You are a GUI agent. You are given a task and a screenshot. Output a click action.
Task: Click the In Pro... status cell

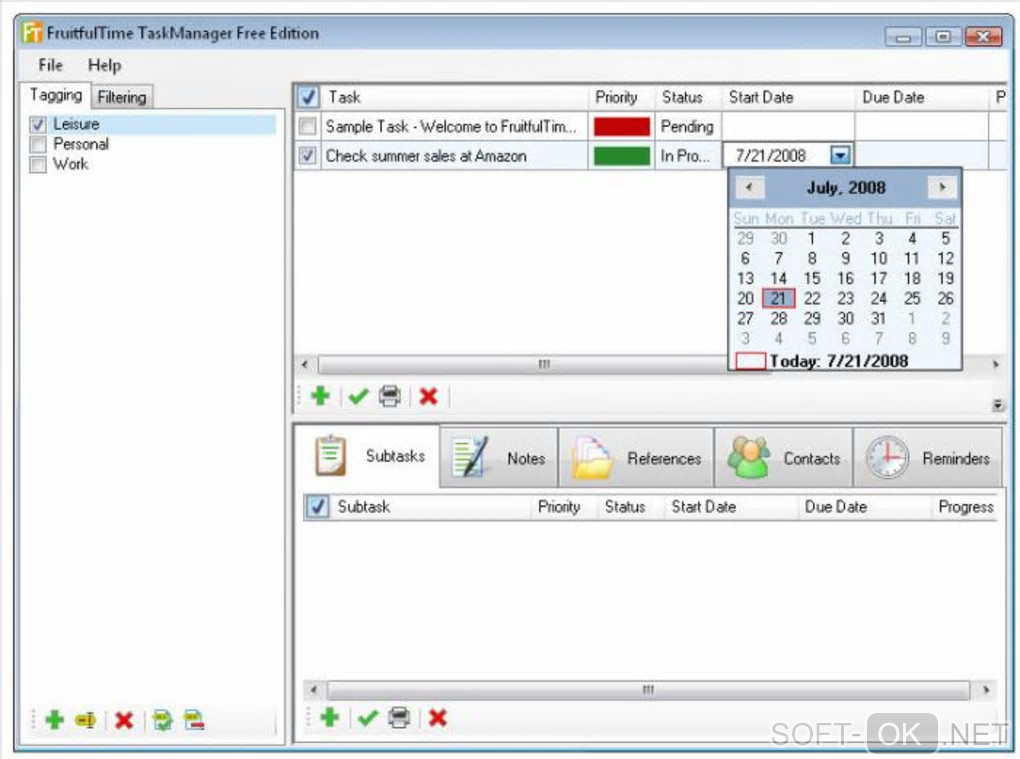(688, 155)
